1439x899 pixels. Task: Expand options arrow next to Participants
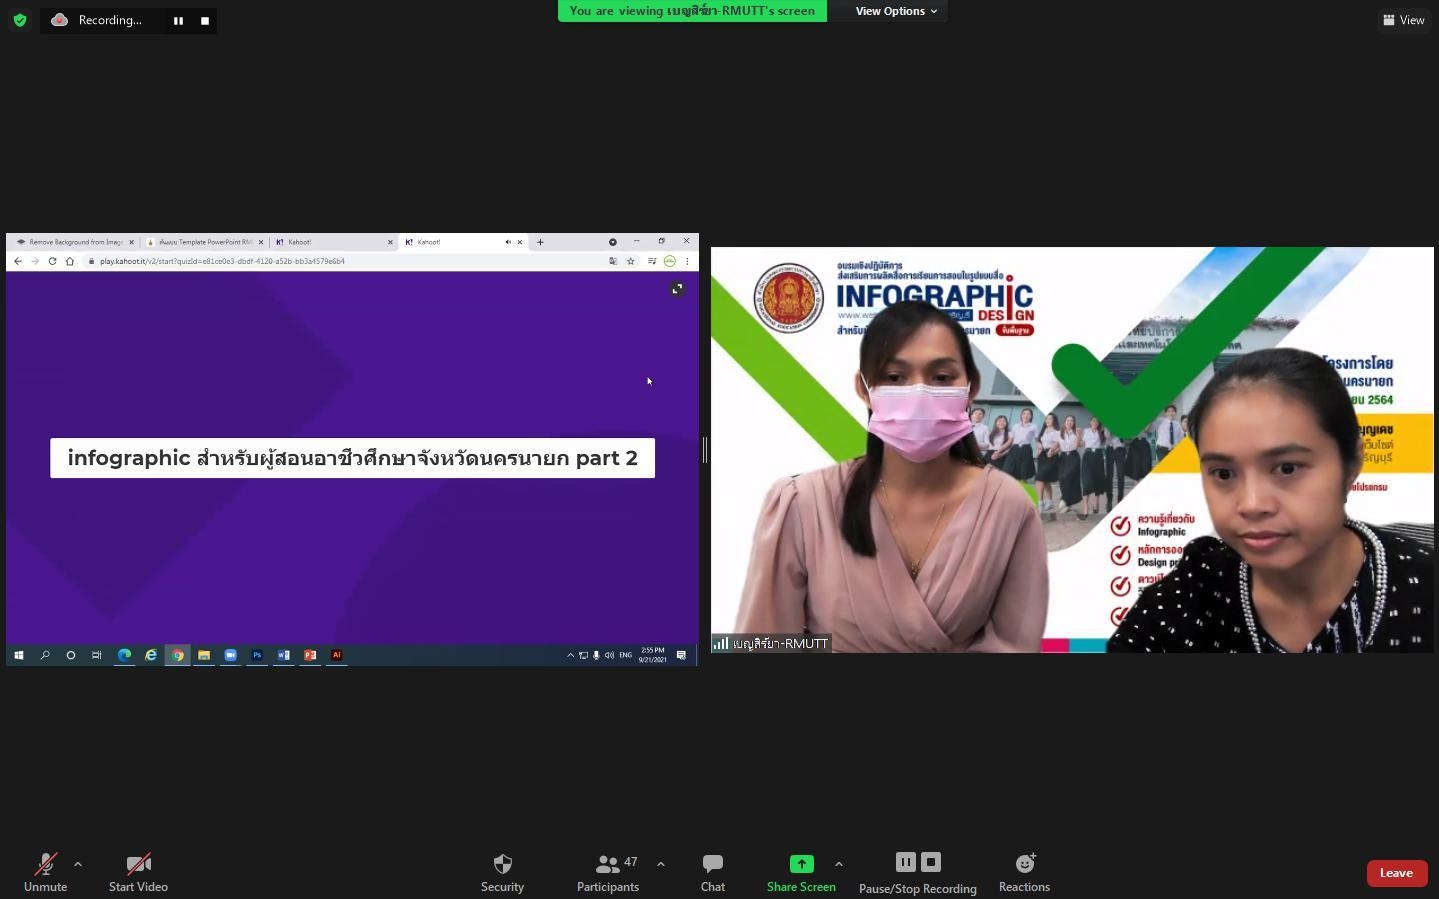click(x=661, y=864)
